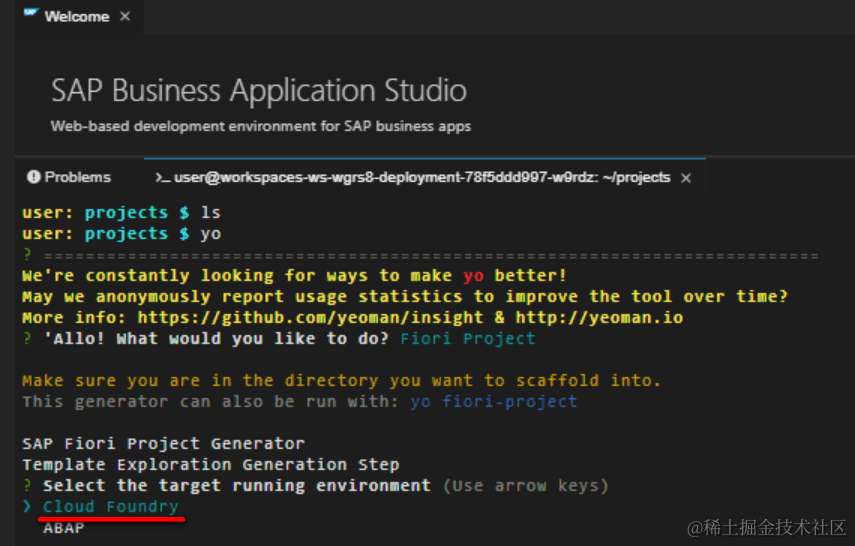Screen dimensions: 855x546
Task: Select Cloud Foundry environment option
Action: click(110, 507)
